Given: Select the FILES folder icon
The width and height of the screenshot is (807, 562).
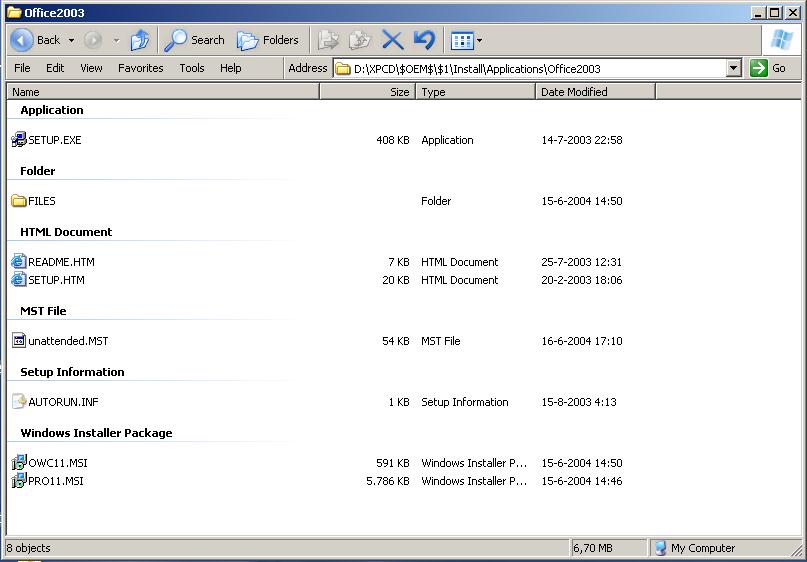Looking at the screenshot, I should click(x=19, y=201).
